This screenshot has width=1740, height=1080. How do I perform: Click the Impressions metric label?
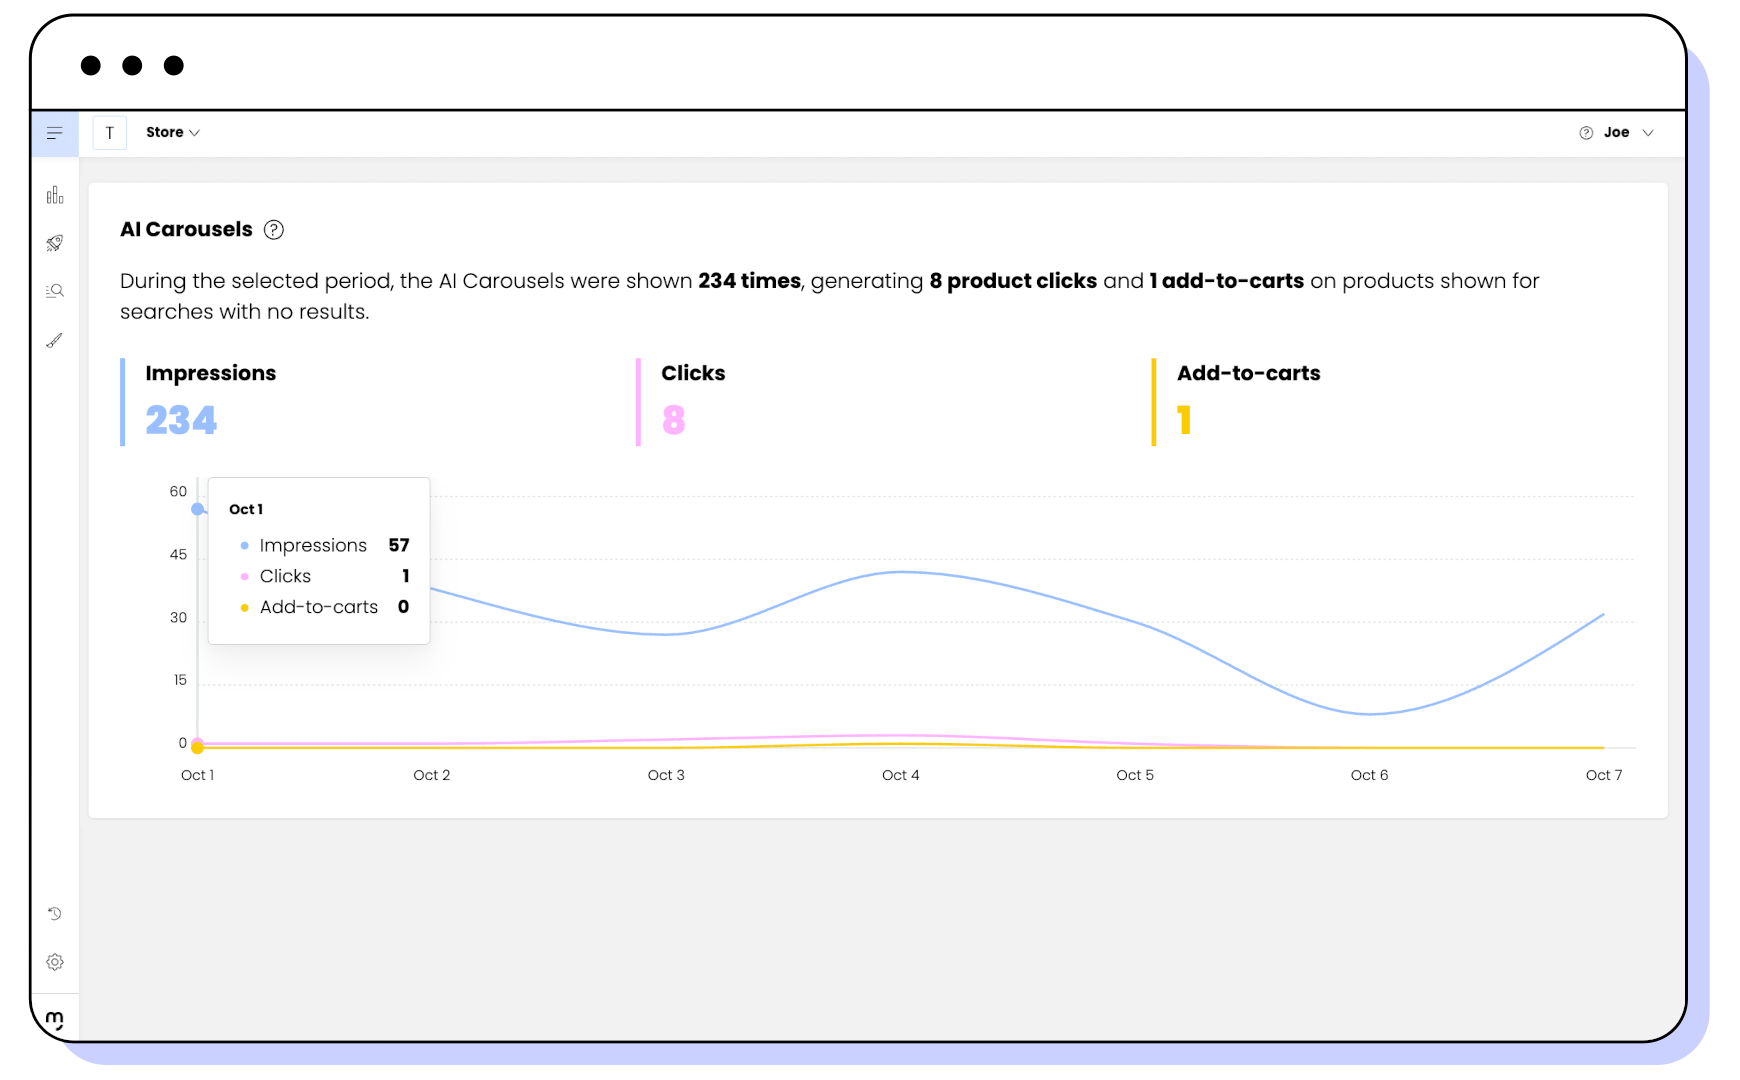(x=211, y=373)
